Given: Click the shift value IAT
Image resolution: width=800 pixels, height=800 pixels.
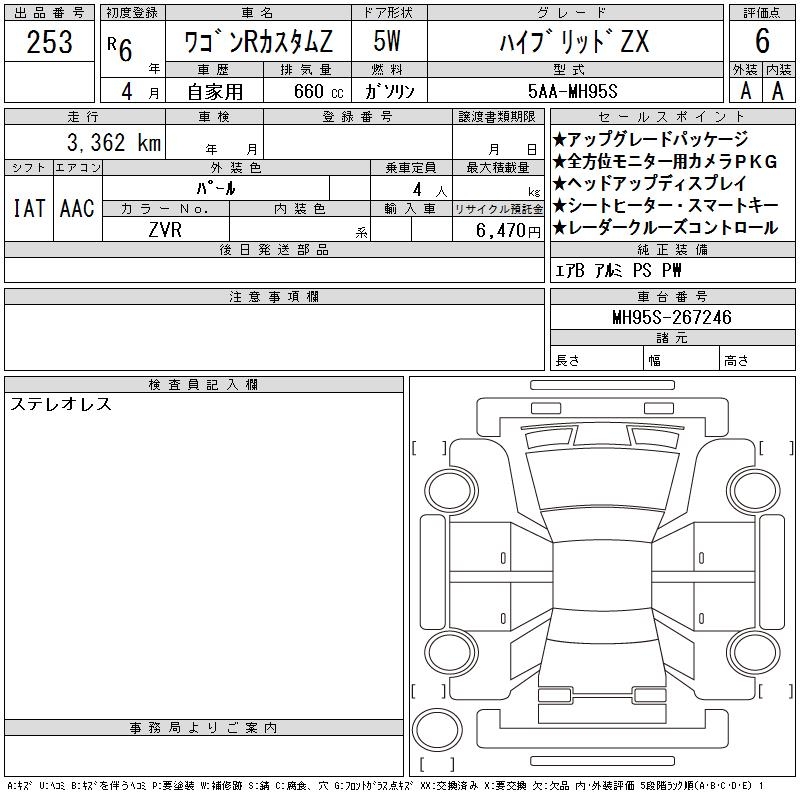Looking at the screenshot, I should point(29,208).
